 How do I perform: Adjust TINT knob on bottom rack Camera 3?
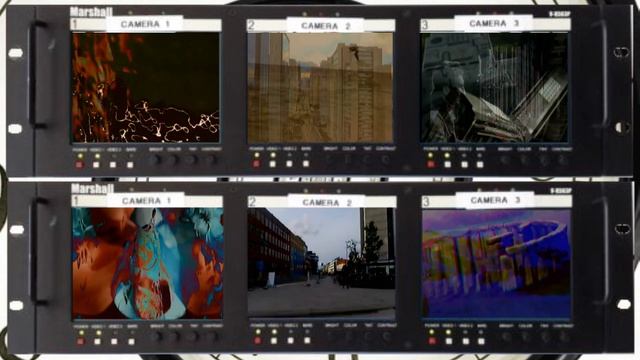click(x=544, y=337)
